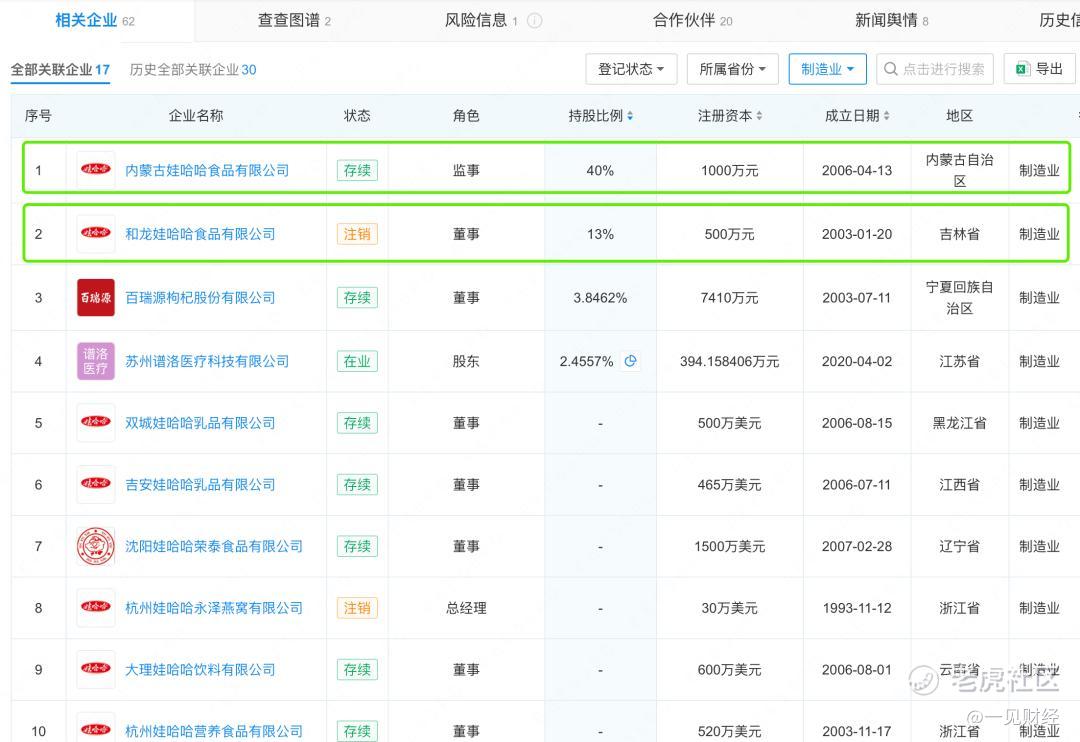Click the 394.158406万元 capital cell
The width and height of the screenshot is (1080, 742).
[729, 361]
